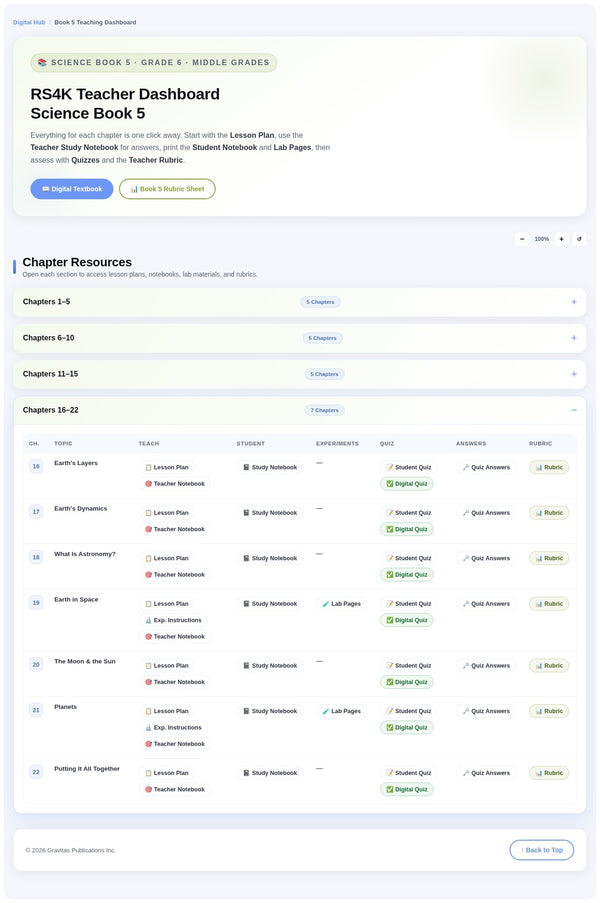600x903 pixels.
Task: Open the Digital Textbook
Action: click(x=71, y=188)
